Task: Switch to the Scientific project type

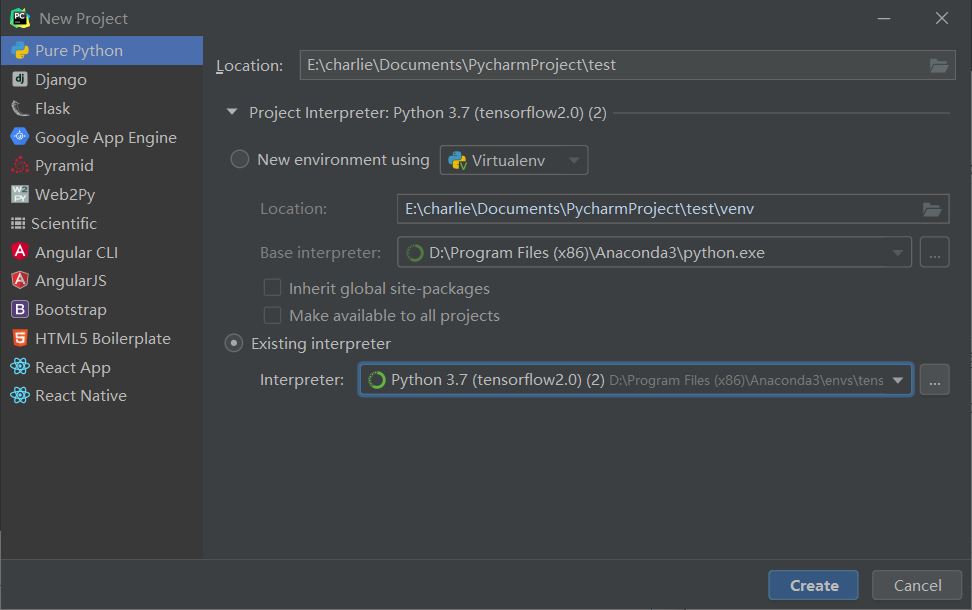Action: (17, 223)
